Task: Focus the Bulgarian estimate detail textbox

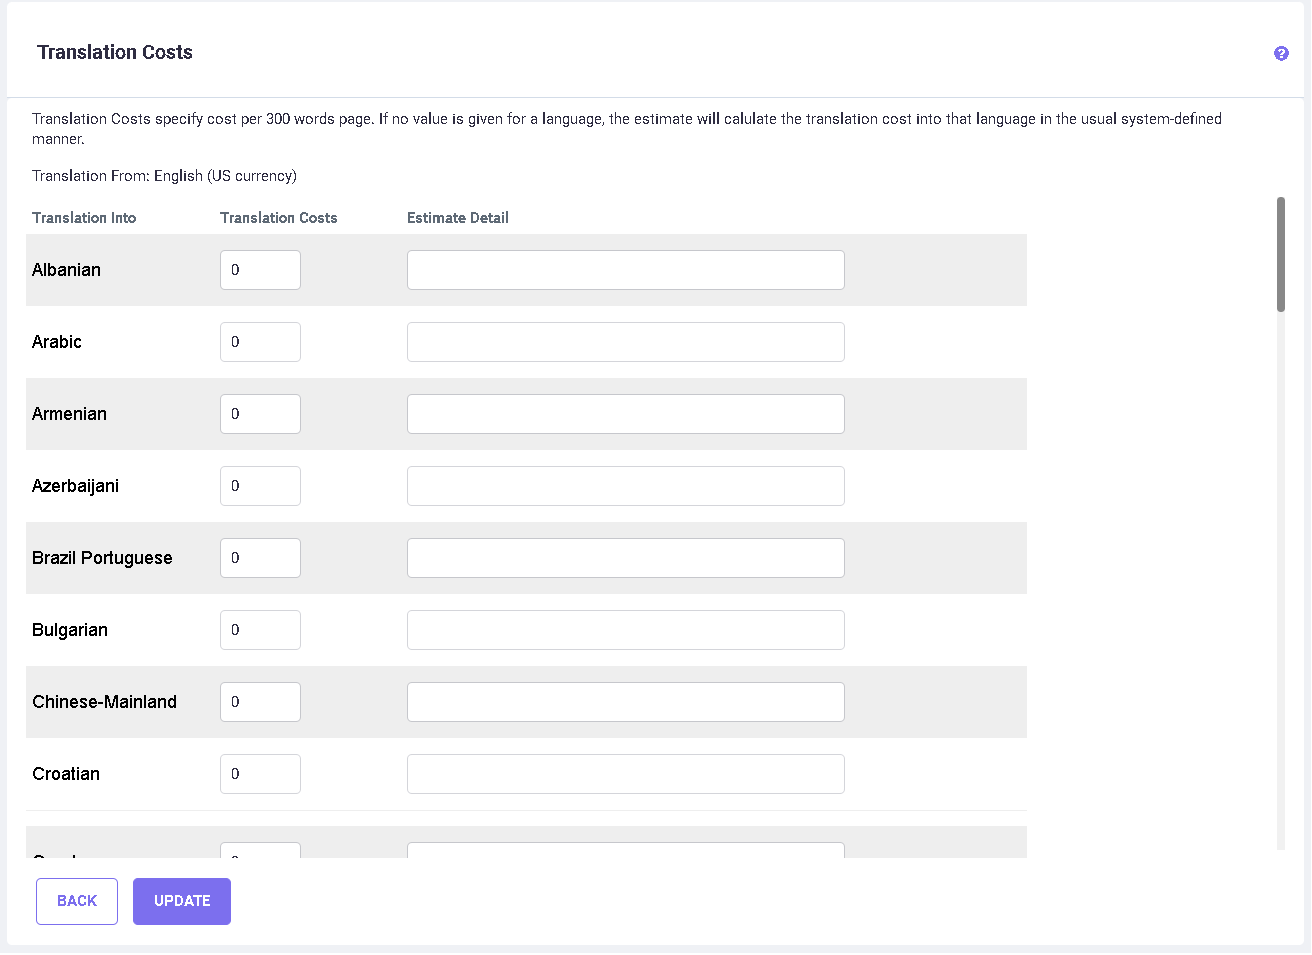Action: (x=625, y=630)
